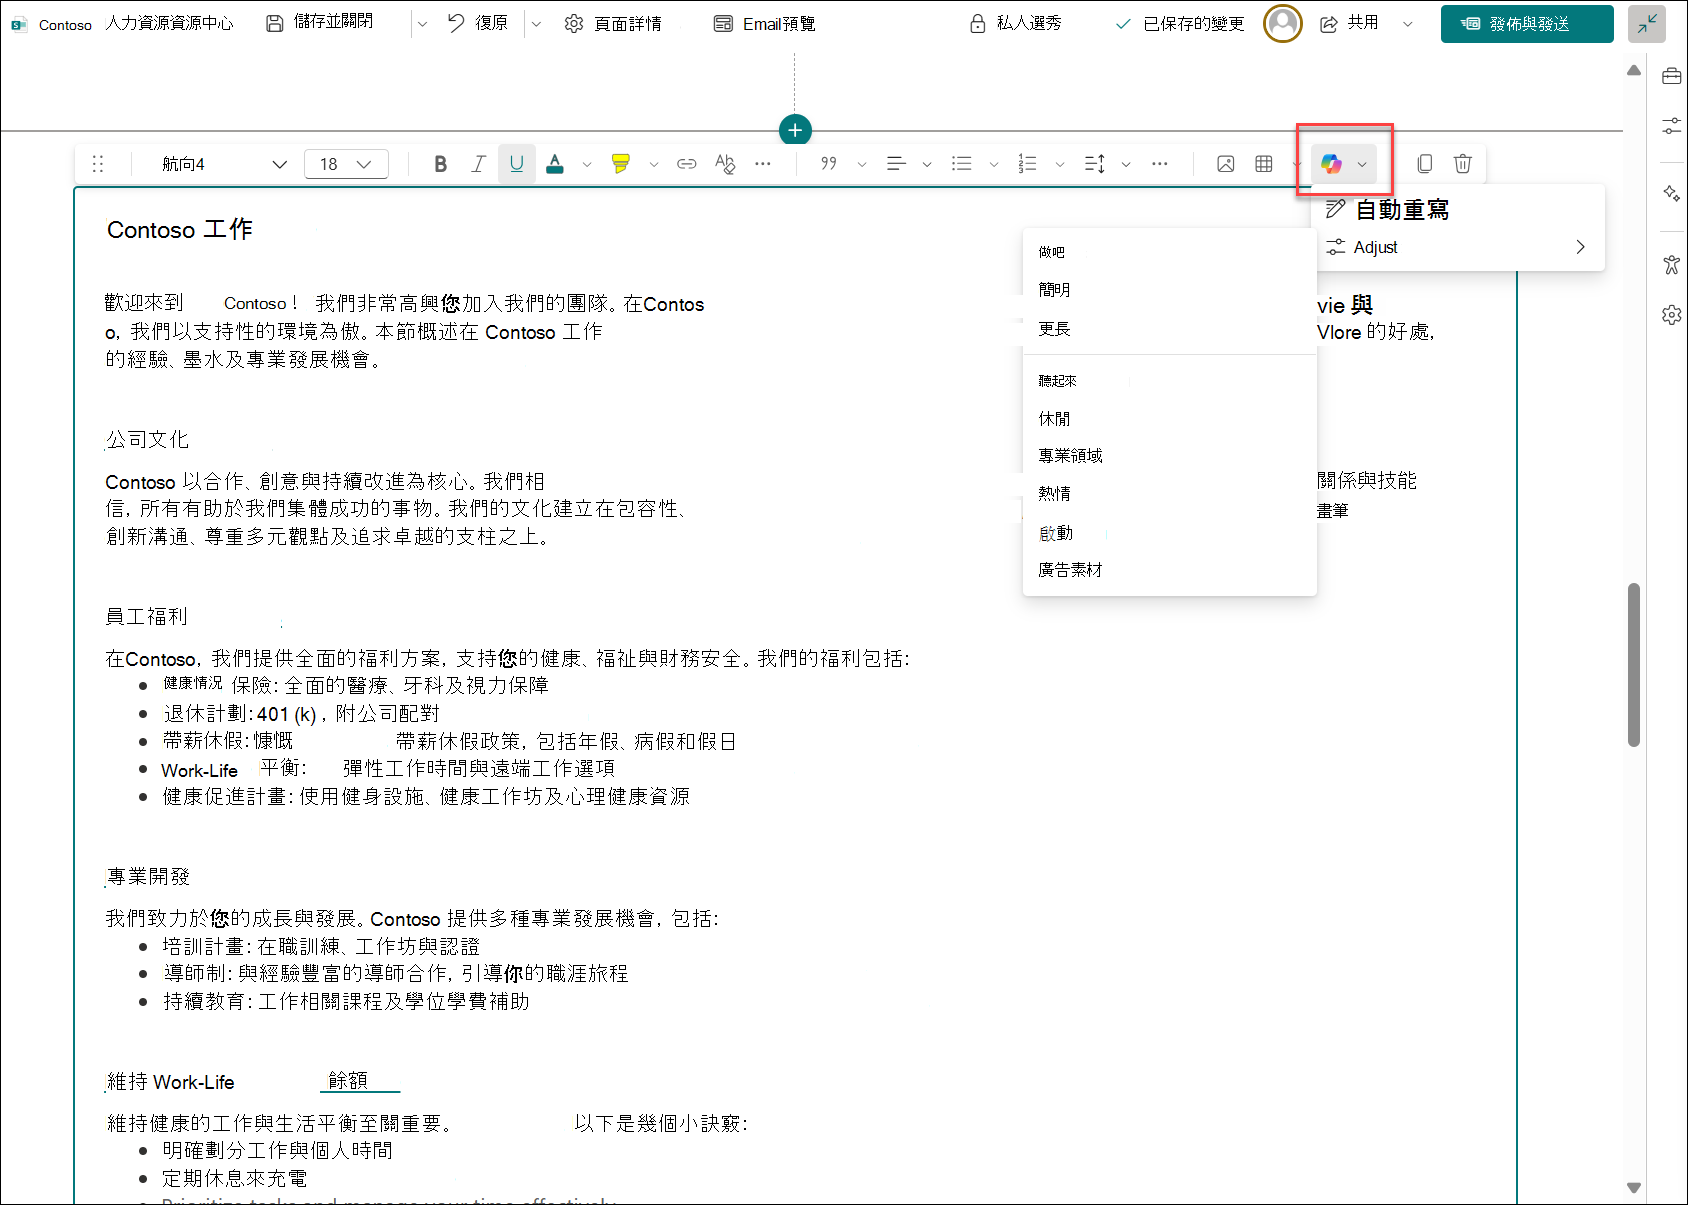Viewport: 1688px width, 1205px height.
Task: Apply a numbered list
Action: [x=1028, y=164]
